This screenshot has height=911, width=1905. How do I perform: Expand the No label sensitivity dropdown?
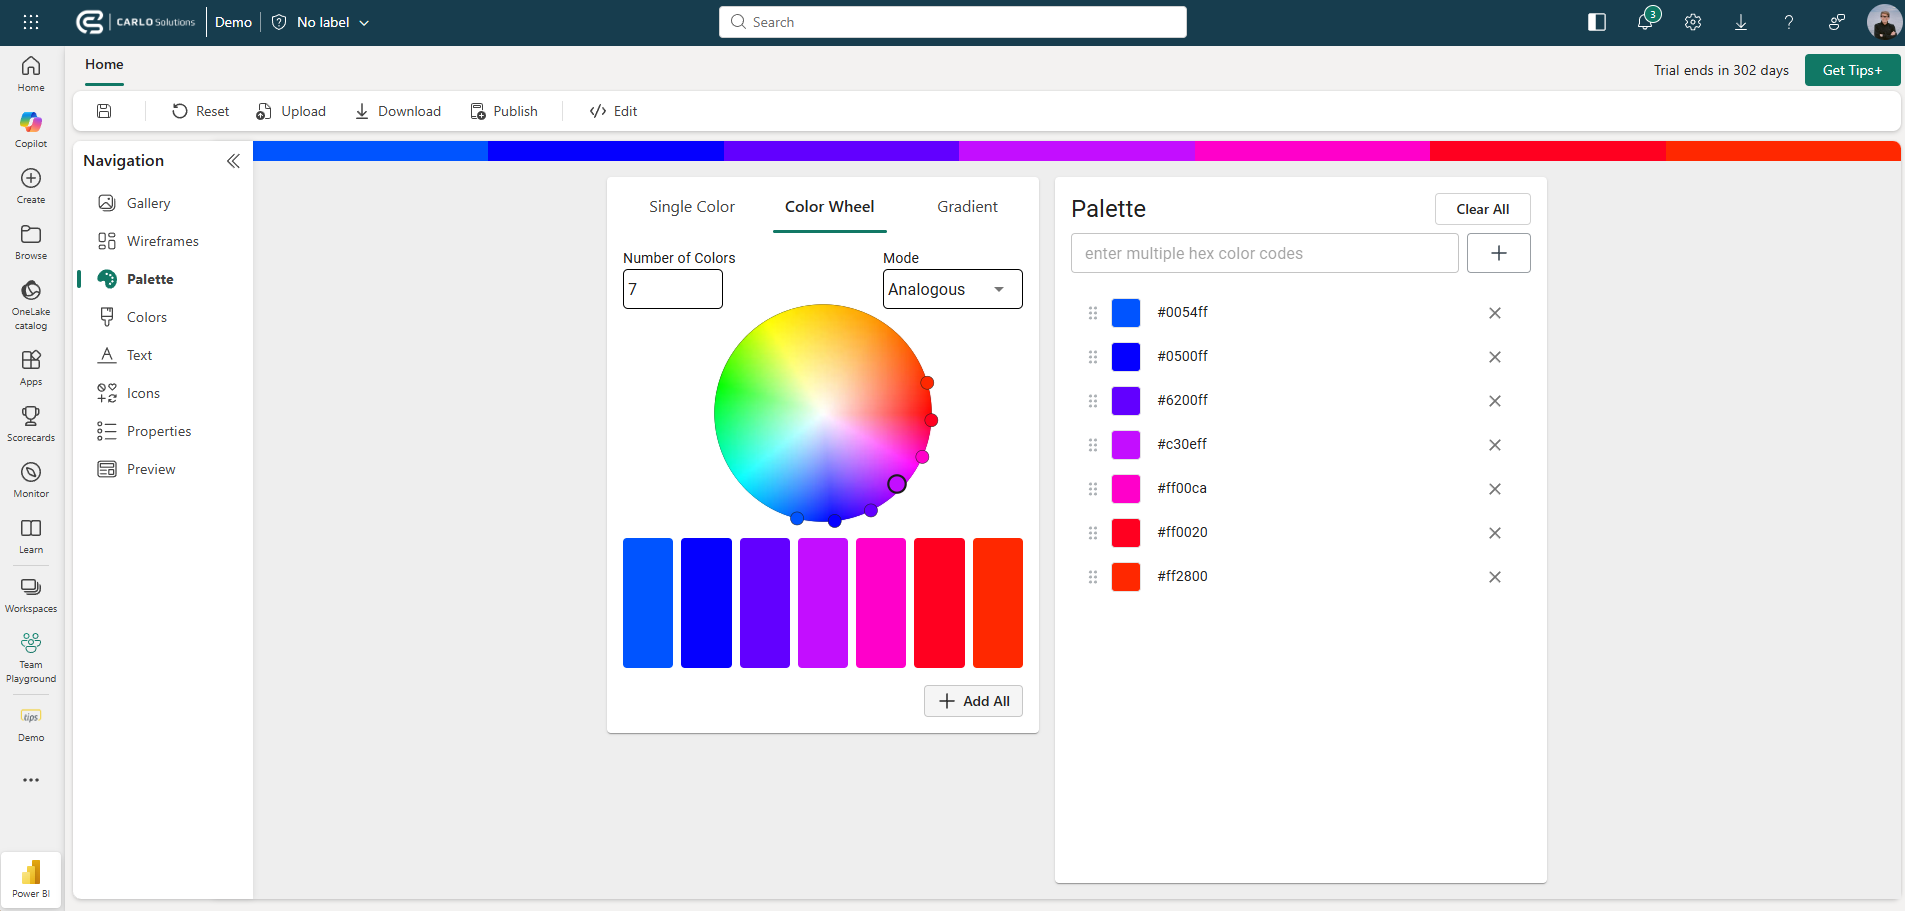click(319, 21)
